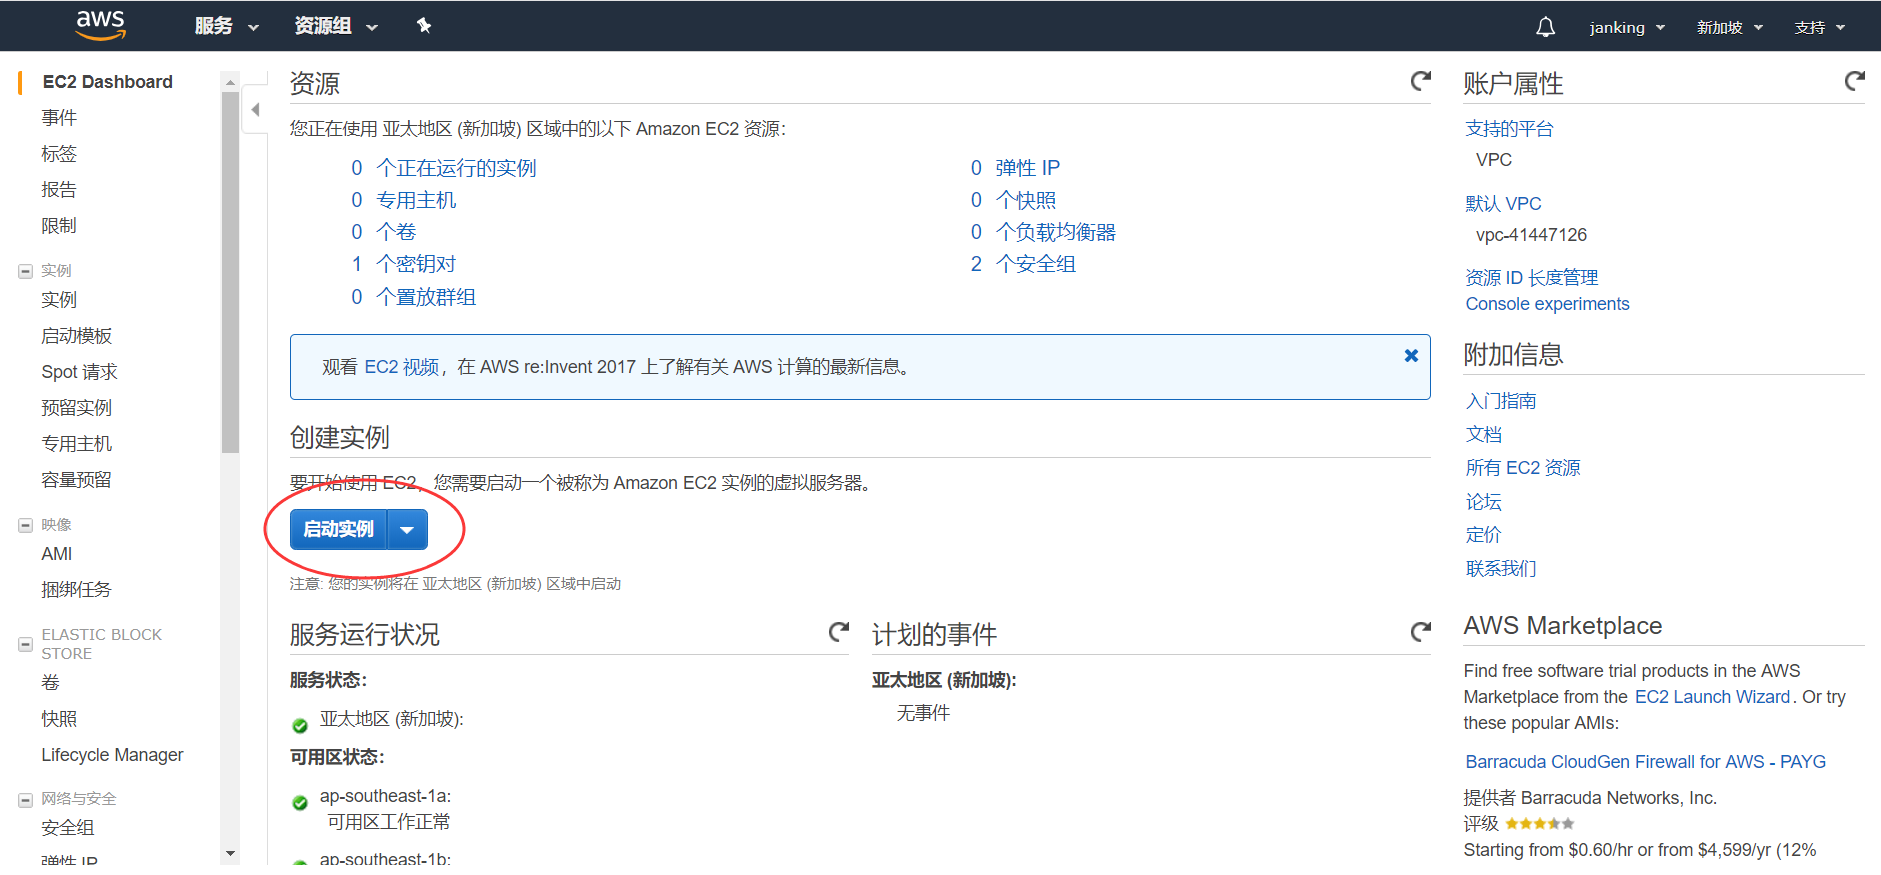Viewport: 1881px width, 875px height.
Task: Refresh the 计划的事件 scheduled events section
Action: [1420, 632]
